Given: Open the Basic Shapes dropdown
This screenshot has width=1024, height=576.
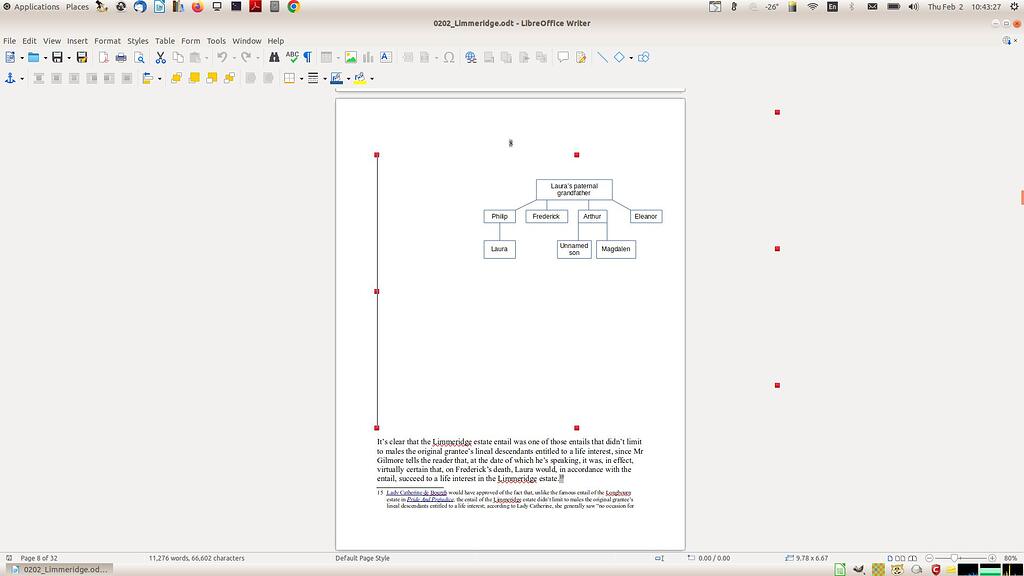Looking at the screenshot, I should [630, 57].
